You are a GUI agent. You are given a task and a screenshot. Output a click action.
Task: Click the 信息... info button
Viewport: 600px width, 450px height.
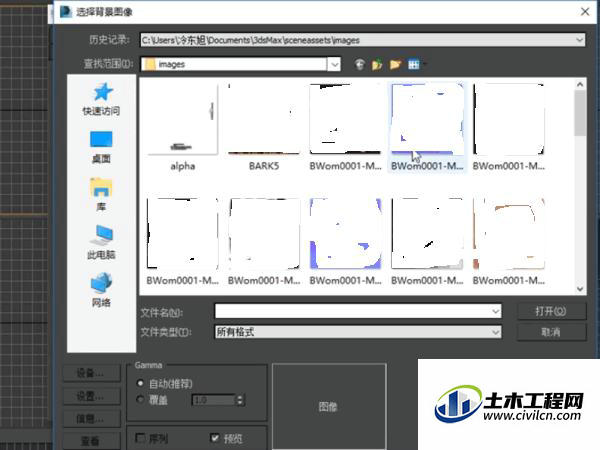point(91,419)
